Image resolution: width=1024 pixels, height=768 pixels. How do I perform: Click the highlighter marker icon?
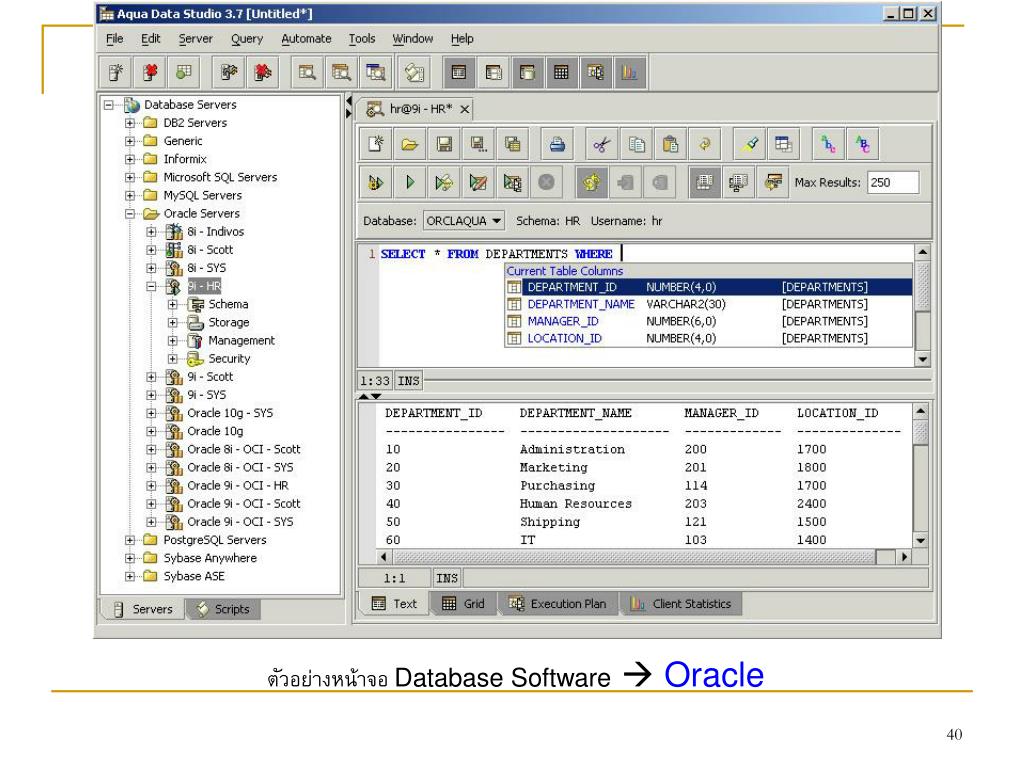click(750, 144)
